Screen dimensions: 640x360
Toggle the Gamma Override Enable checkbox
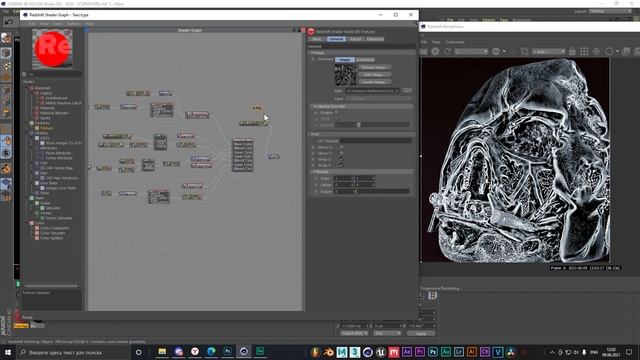(x=336, y=112)
